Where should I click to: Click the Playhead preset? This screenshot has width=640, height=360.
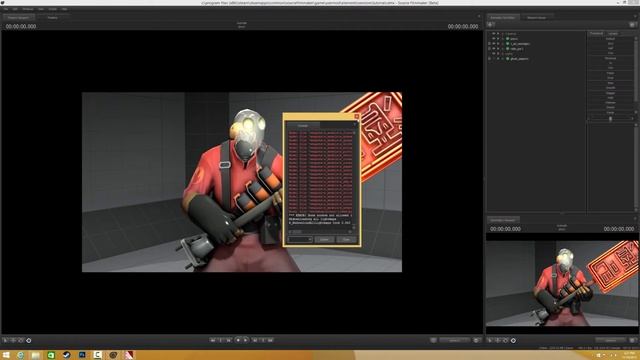point(610,58)
